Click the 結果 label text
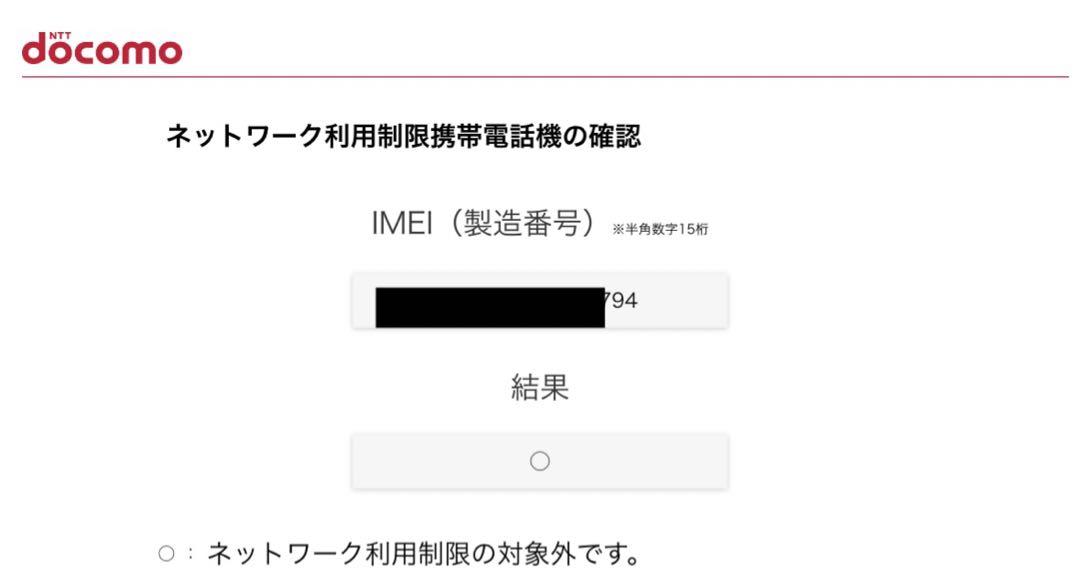The image size is (1080, 583). tap(540, 387)
